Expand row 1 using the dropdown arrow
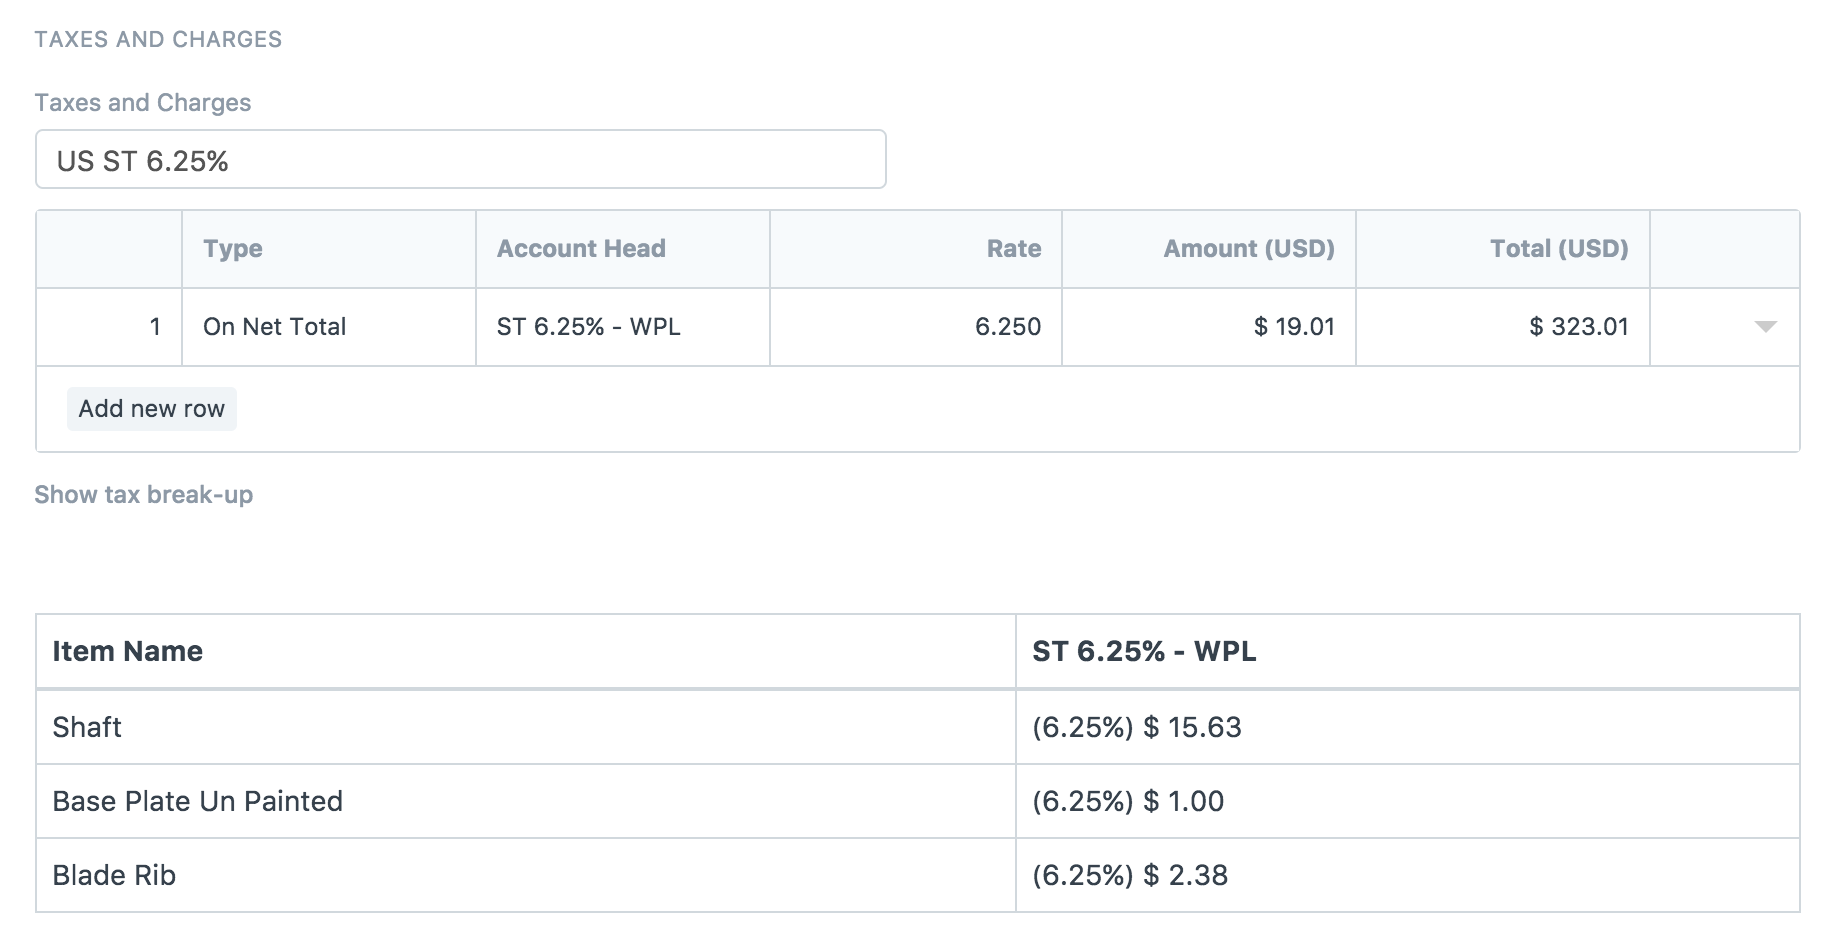 pyautogui.click(x=1765, y=327)
